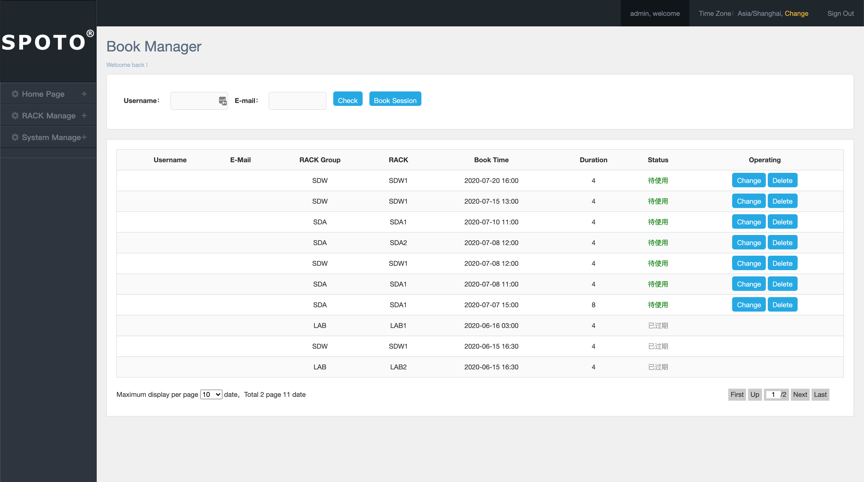The height and width of the screenshot is (482, 864).
Task: Click the Duration column header
Action: coord(593,160)
